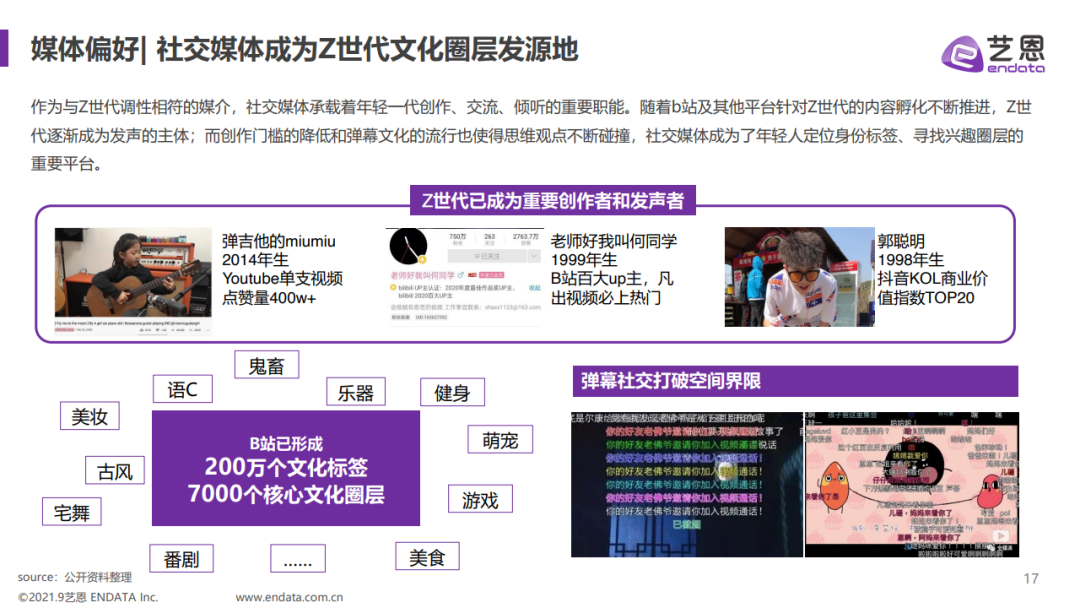The image size is (1080, 608).
Task: Click the 7000个核心文化圈层 text line
Action: click(286, 494)
